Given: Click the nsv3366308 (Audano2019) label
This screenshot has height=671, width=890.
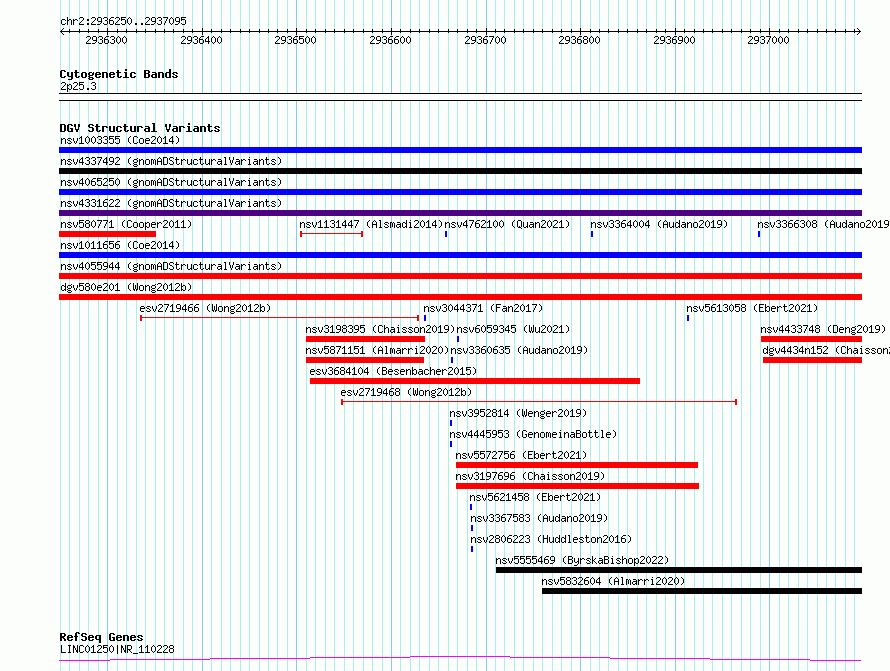Looking at the screenshot, I should click(824, 224).
